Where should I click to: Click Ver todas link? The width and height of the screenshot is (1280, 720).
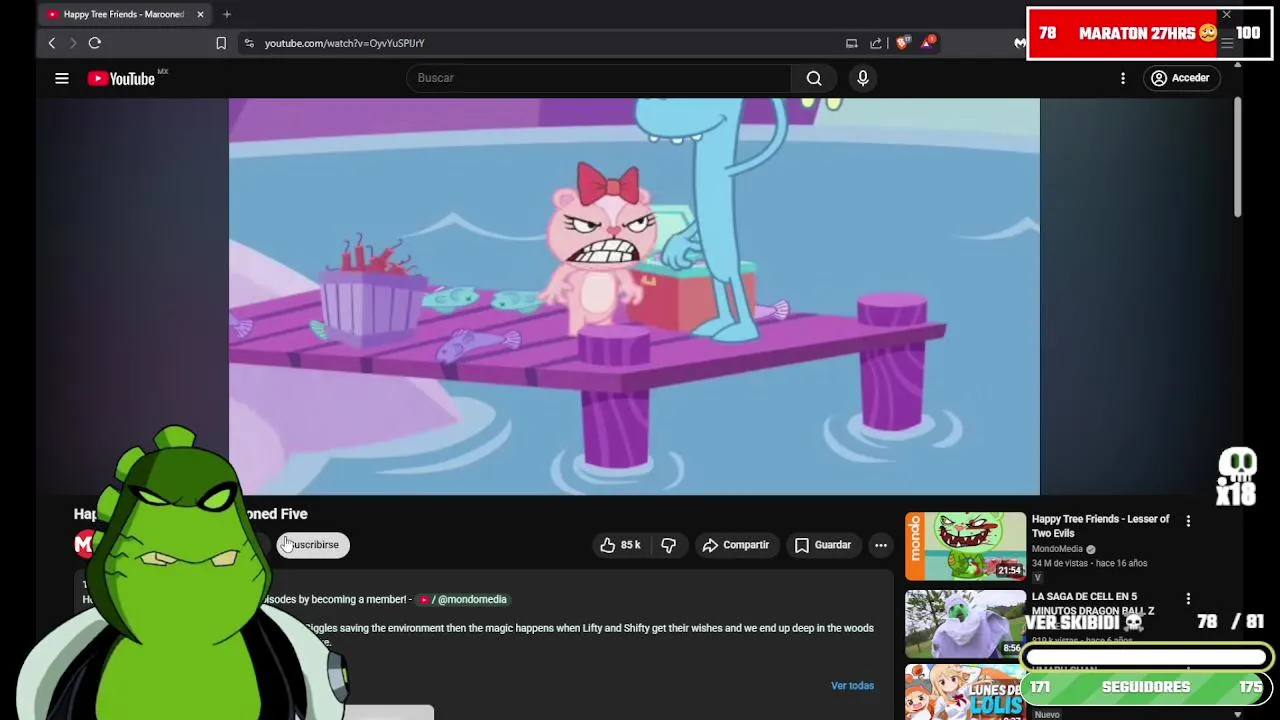852,686
